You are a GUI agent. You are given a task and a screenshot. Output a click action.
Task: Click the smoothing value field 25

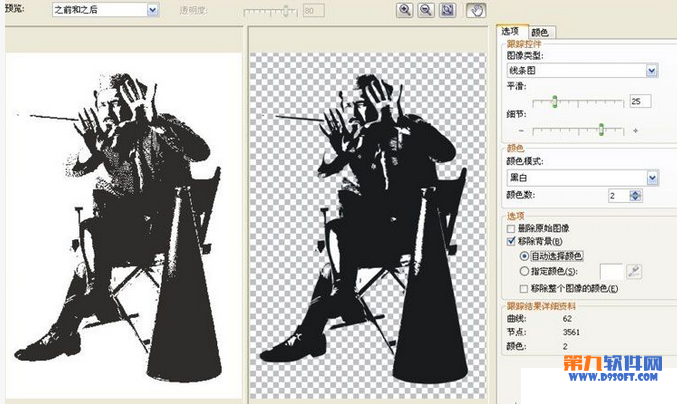pos(640,101)
